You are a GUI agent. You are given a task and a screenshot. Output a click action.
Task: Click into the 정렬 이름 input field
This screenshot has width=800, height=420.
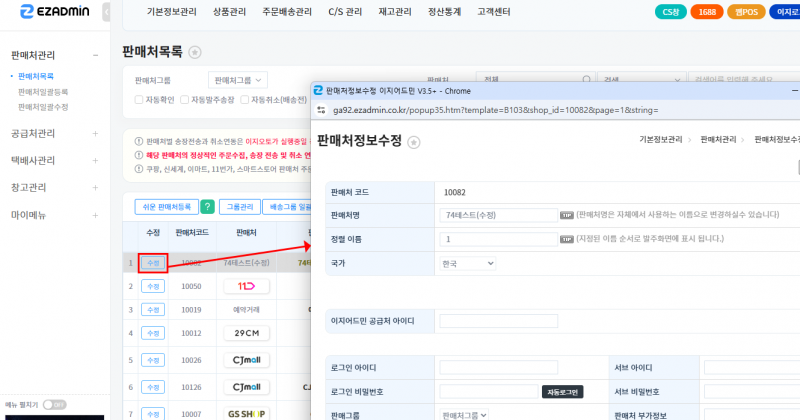(x=498, y=239)
